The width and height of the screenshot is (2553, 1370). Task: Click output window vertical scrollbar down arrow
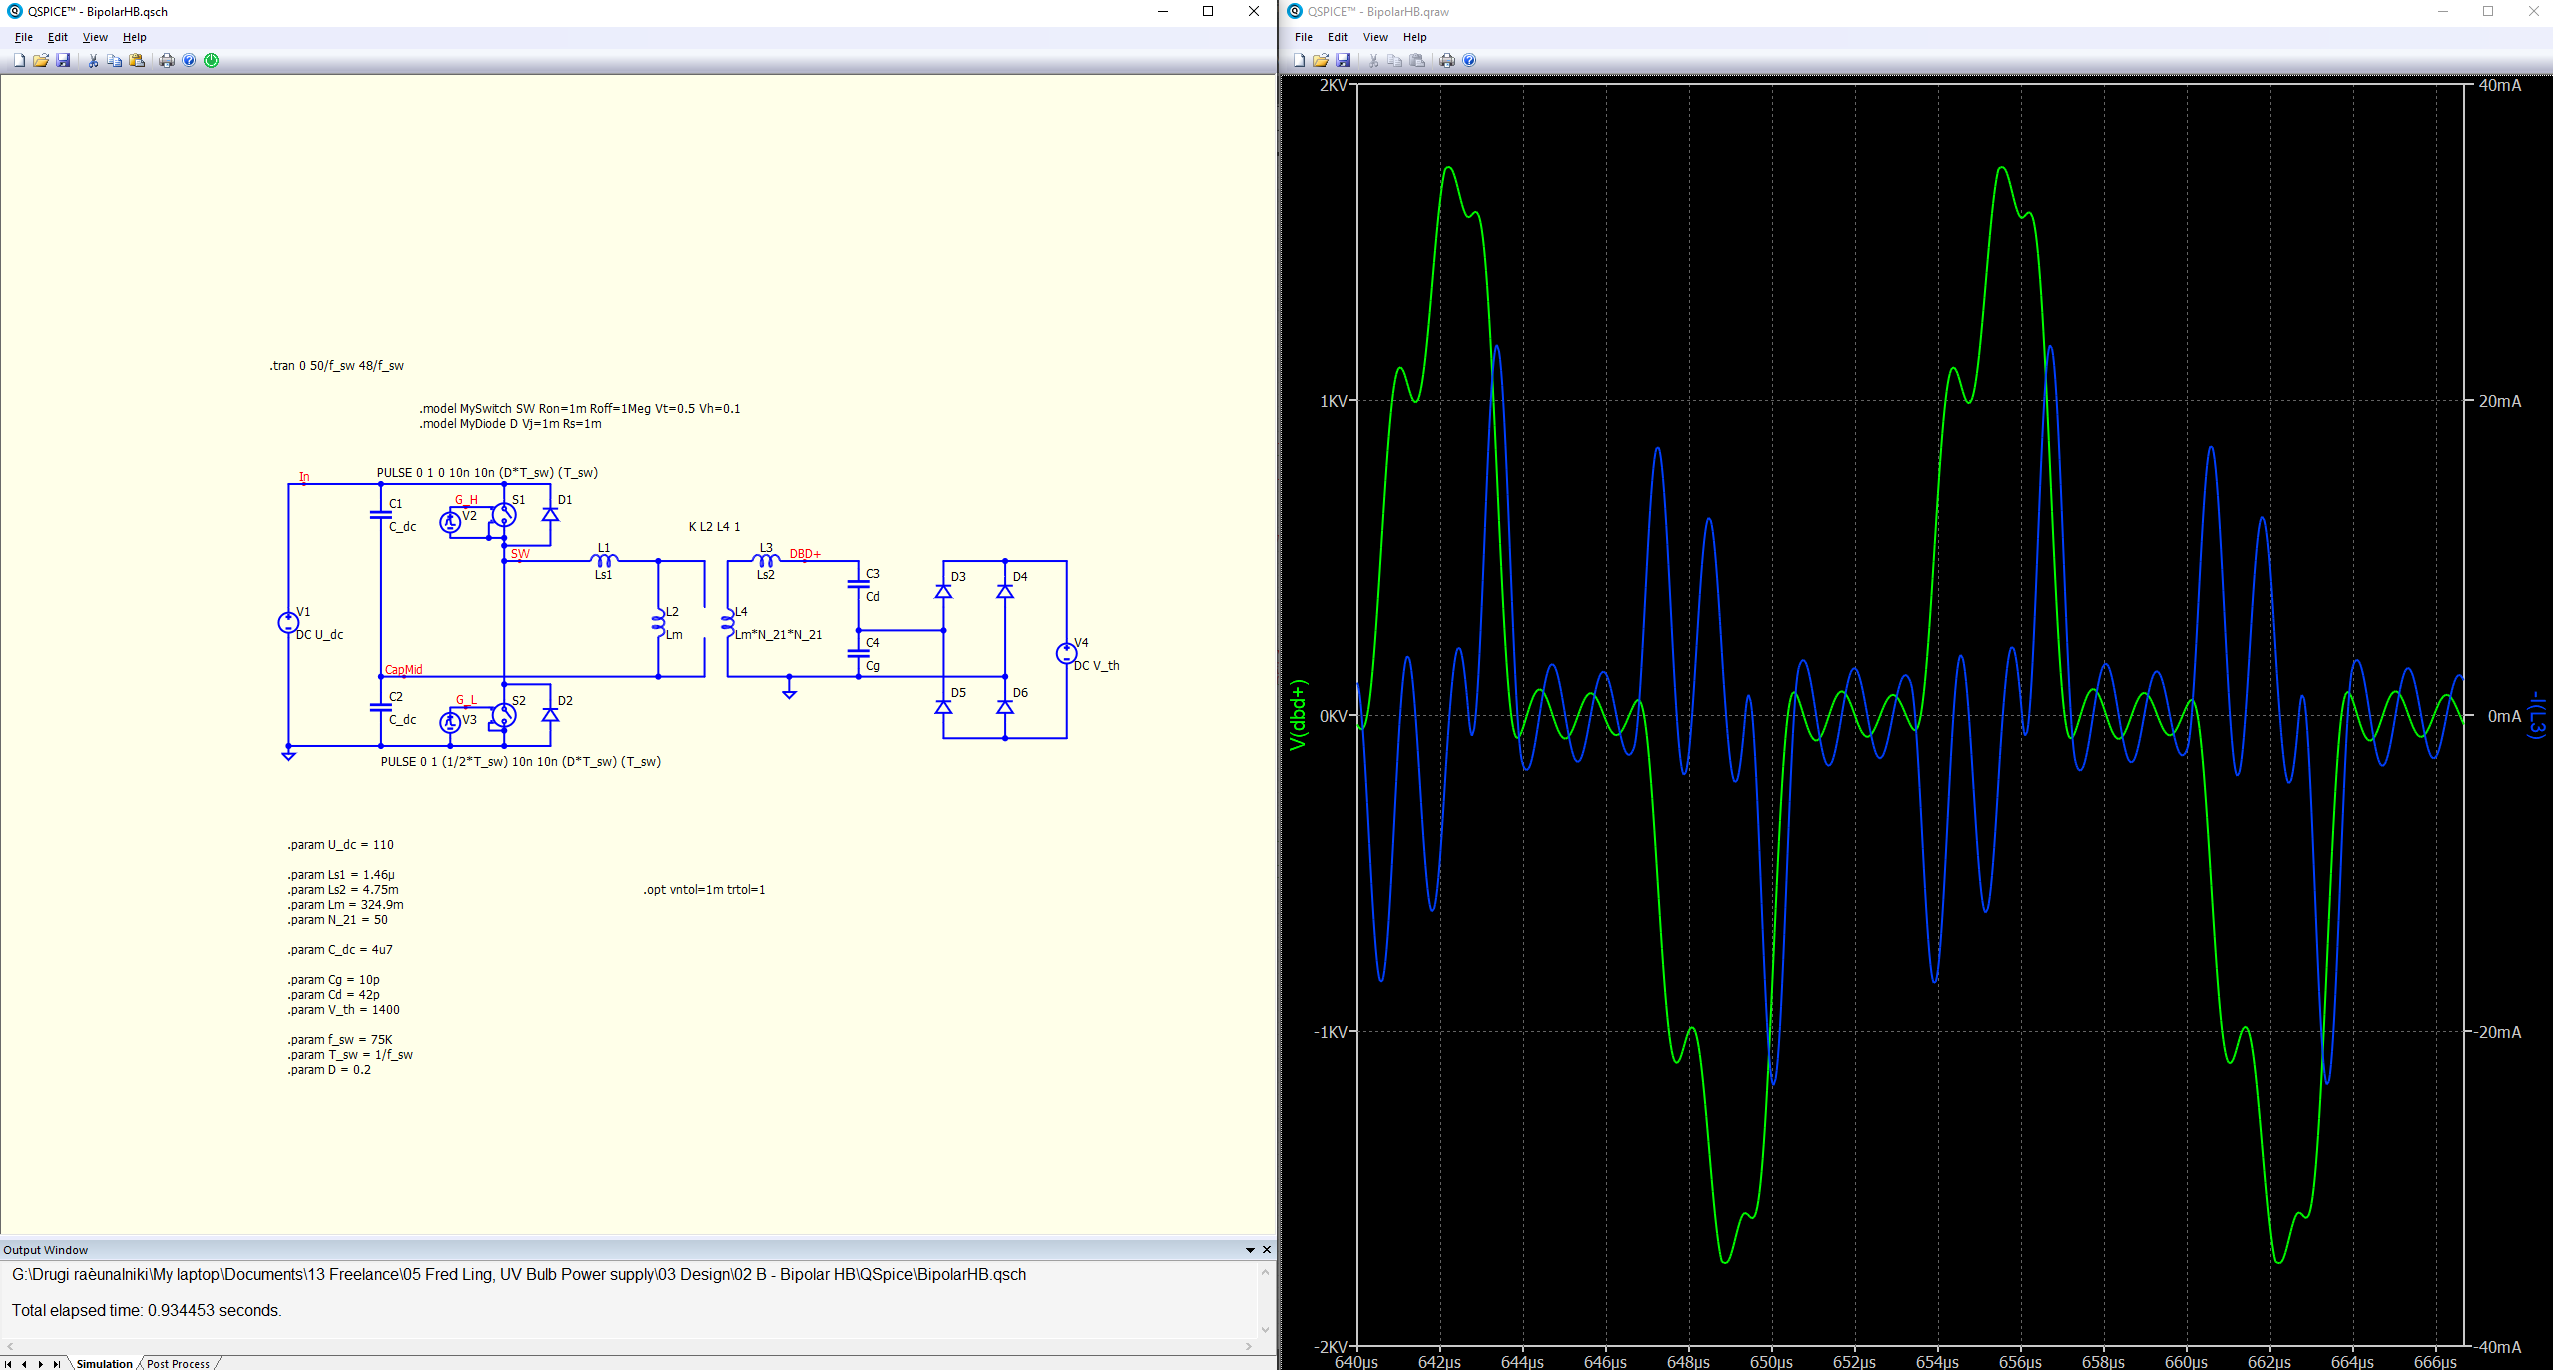[x=1266, y=1330]
